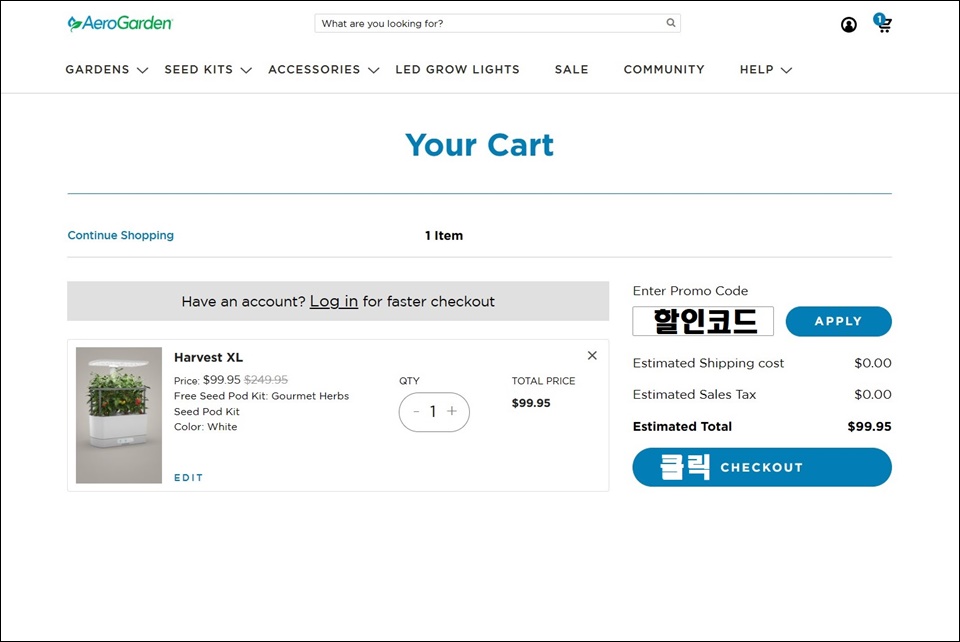
Task: Click the Estimated Total amount $99.95
Action: click(869, 427)
